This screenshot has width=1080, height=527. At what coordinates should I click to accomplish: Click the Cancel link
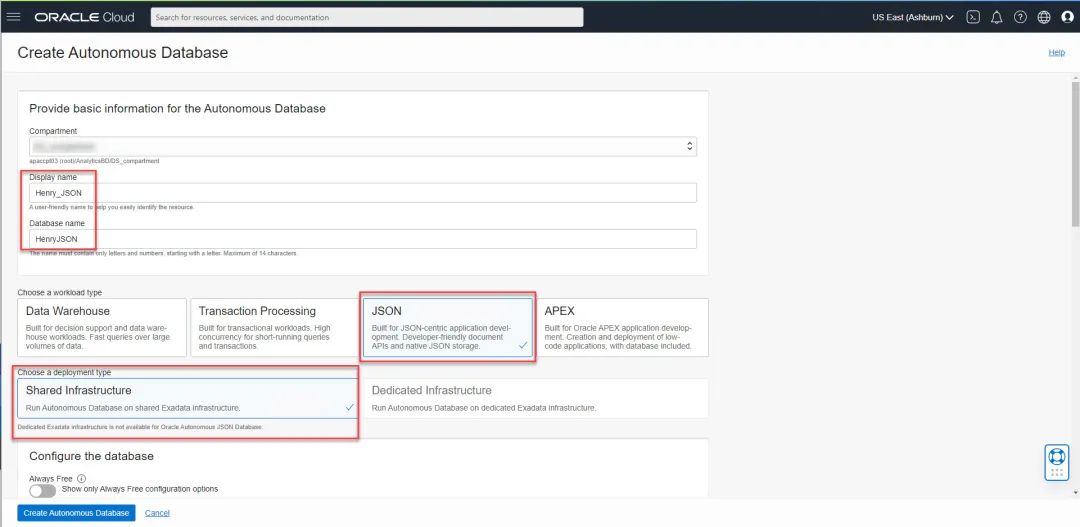(x=157, y=513)
